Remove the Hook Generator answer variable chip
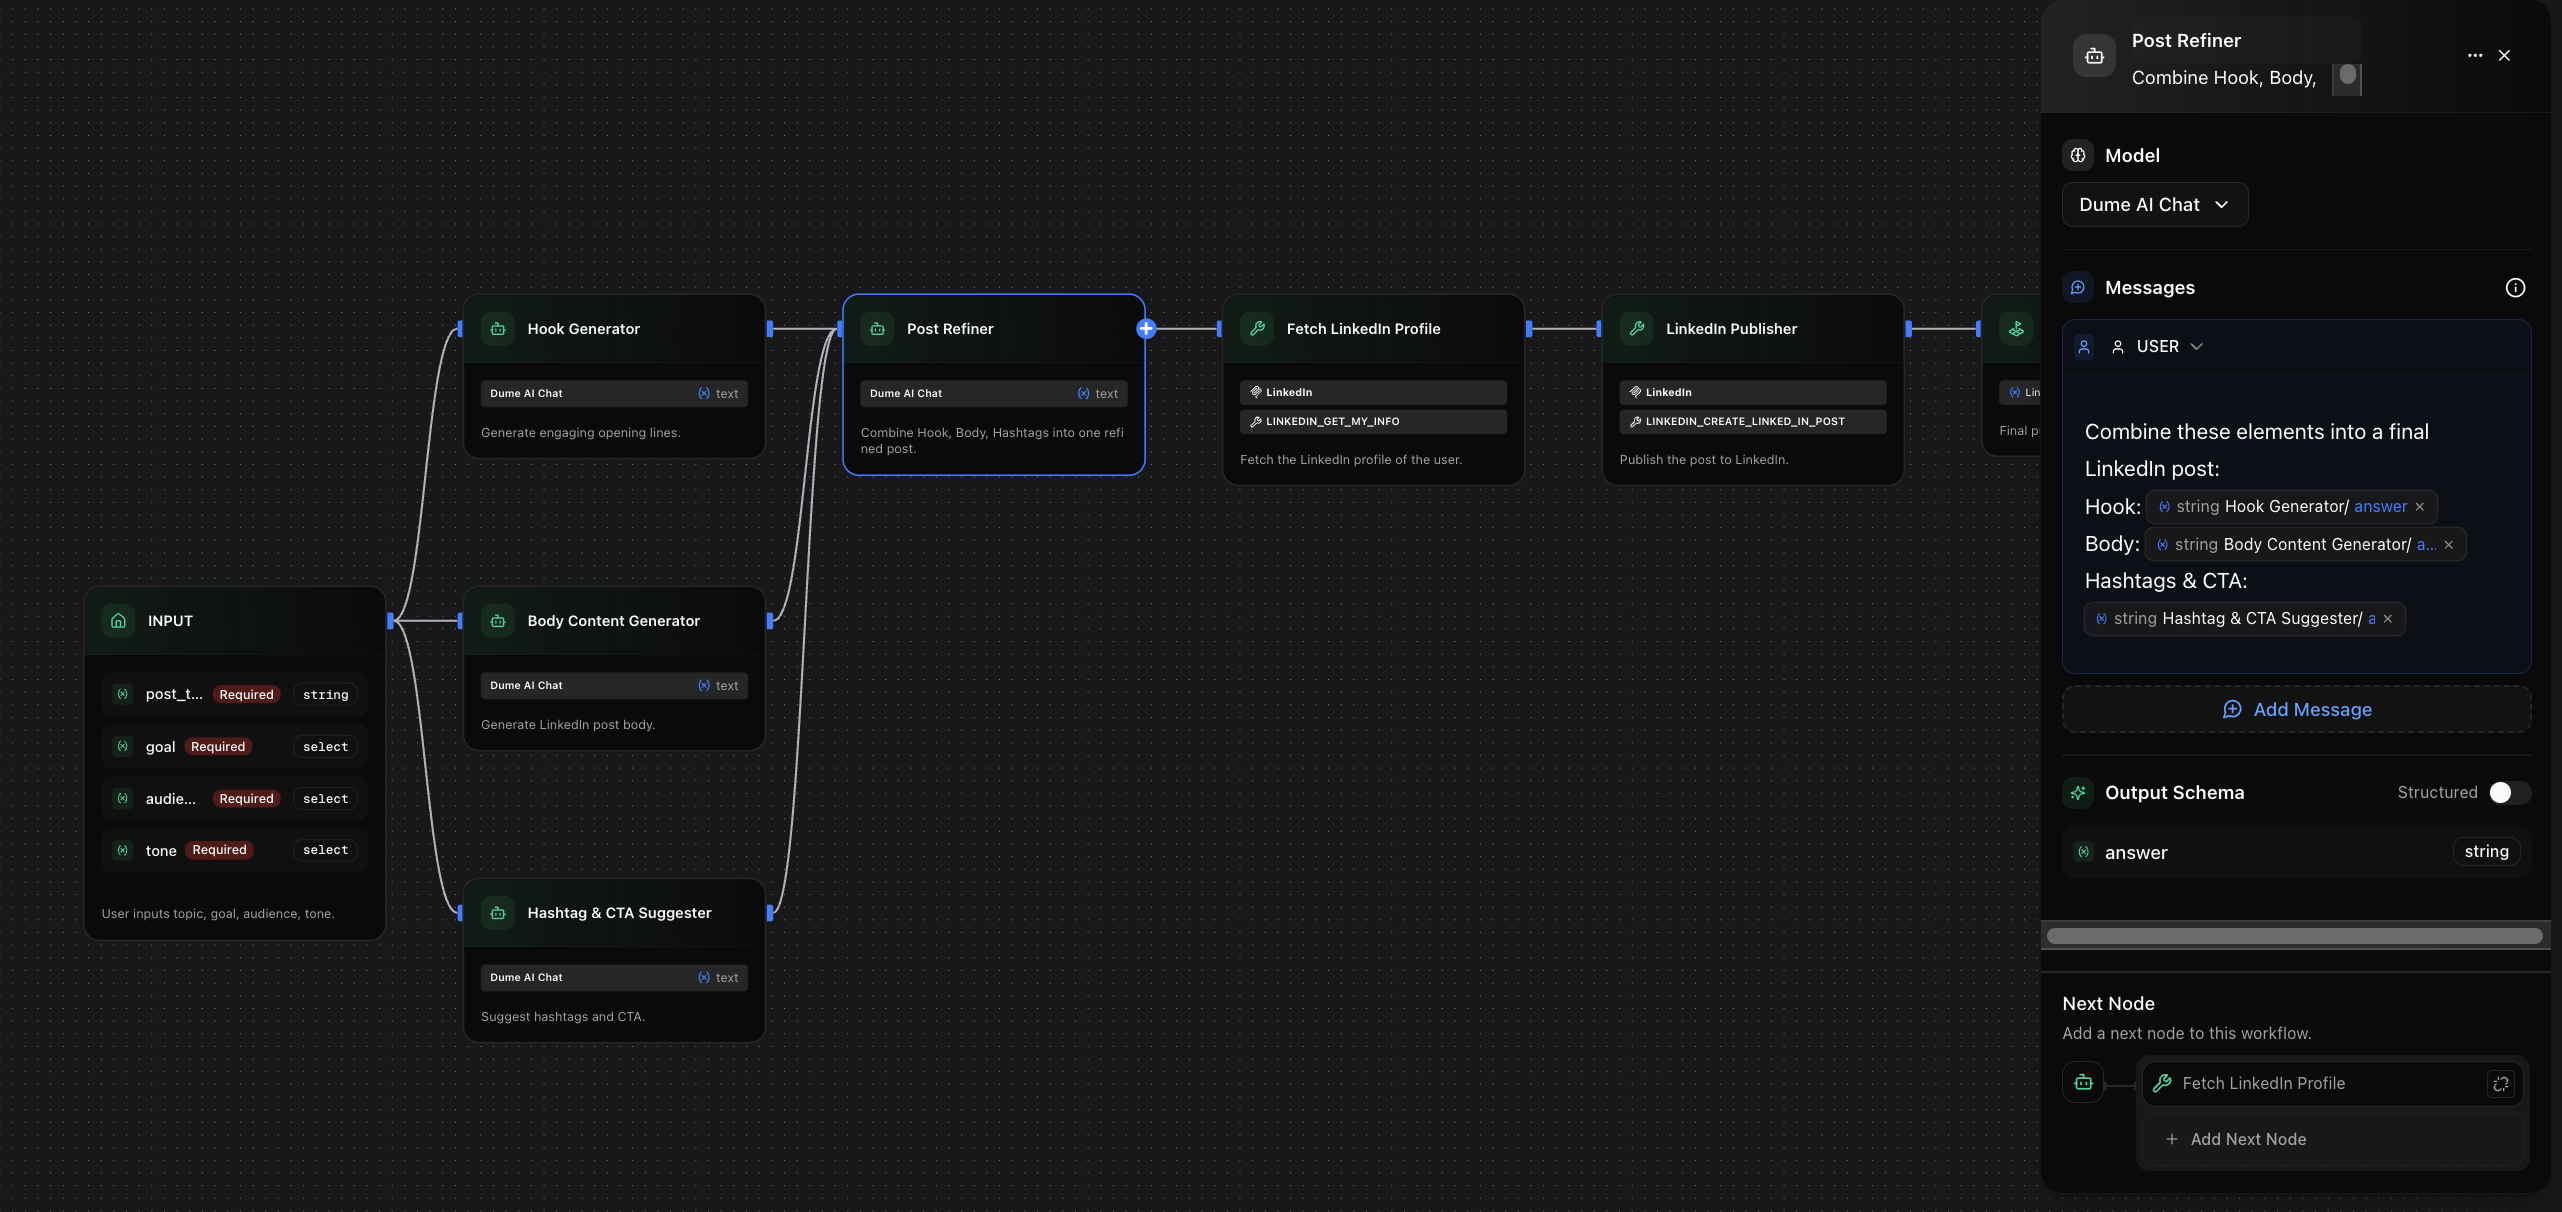2562x1212 pixels. tap(2420, 507)
